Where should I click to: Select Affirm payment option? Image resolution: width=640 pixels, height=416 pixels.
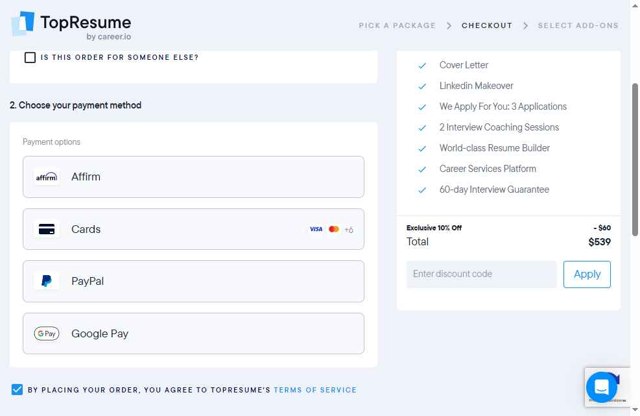tap(193, 177)
